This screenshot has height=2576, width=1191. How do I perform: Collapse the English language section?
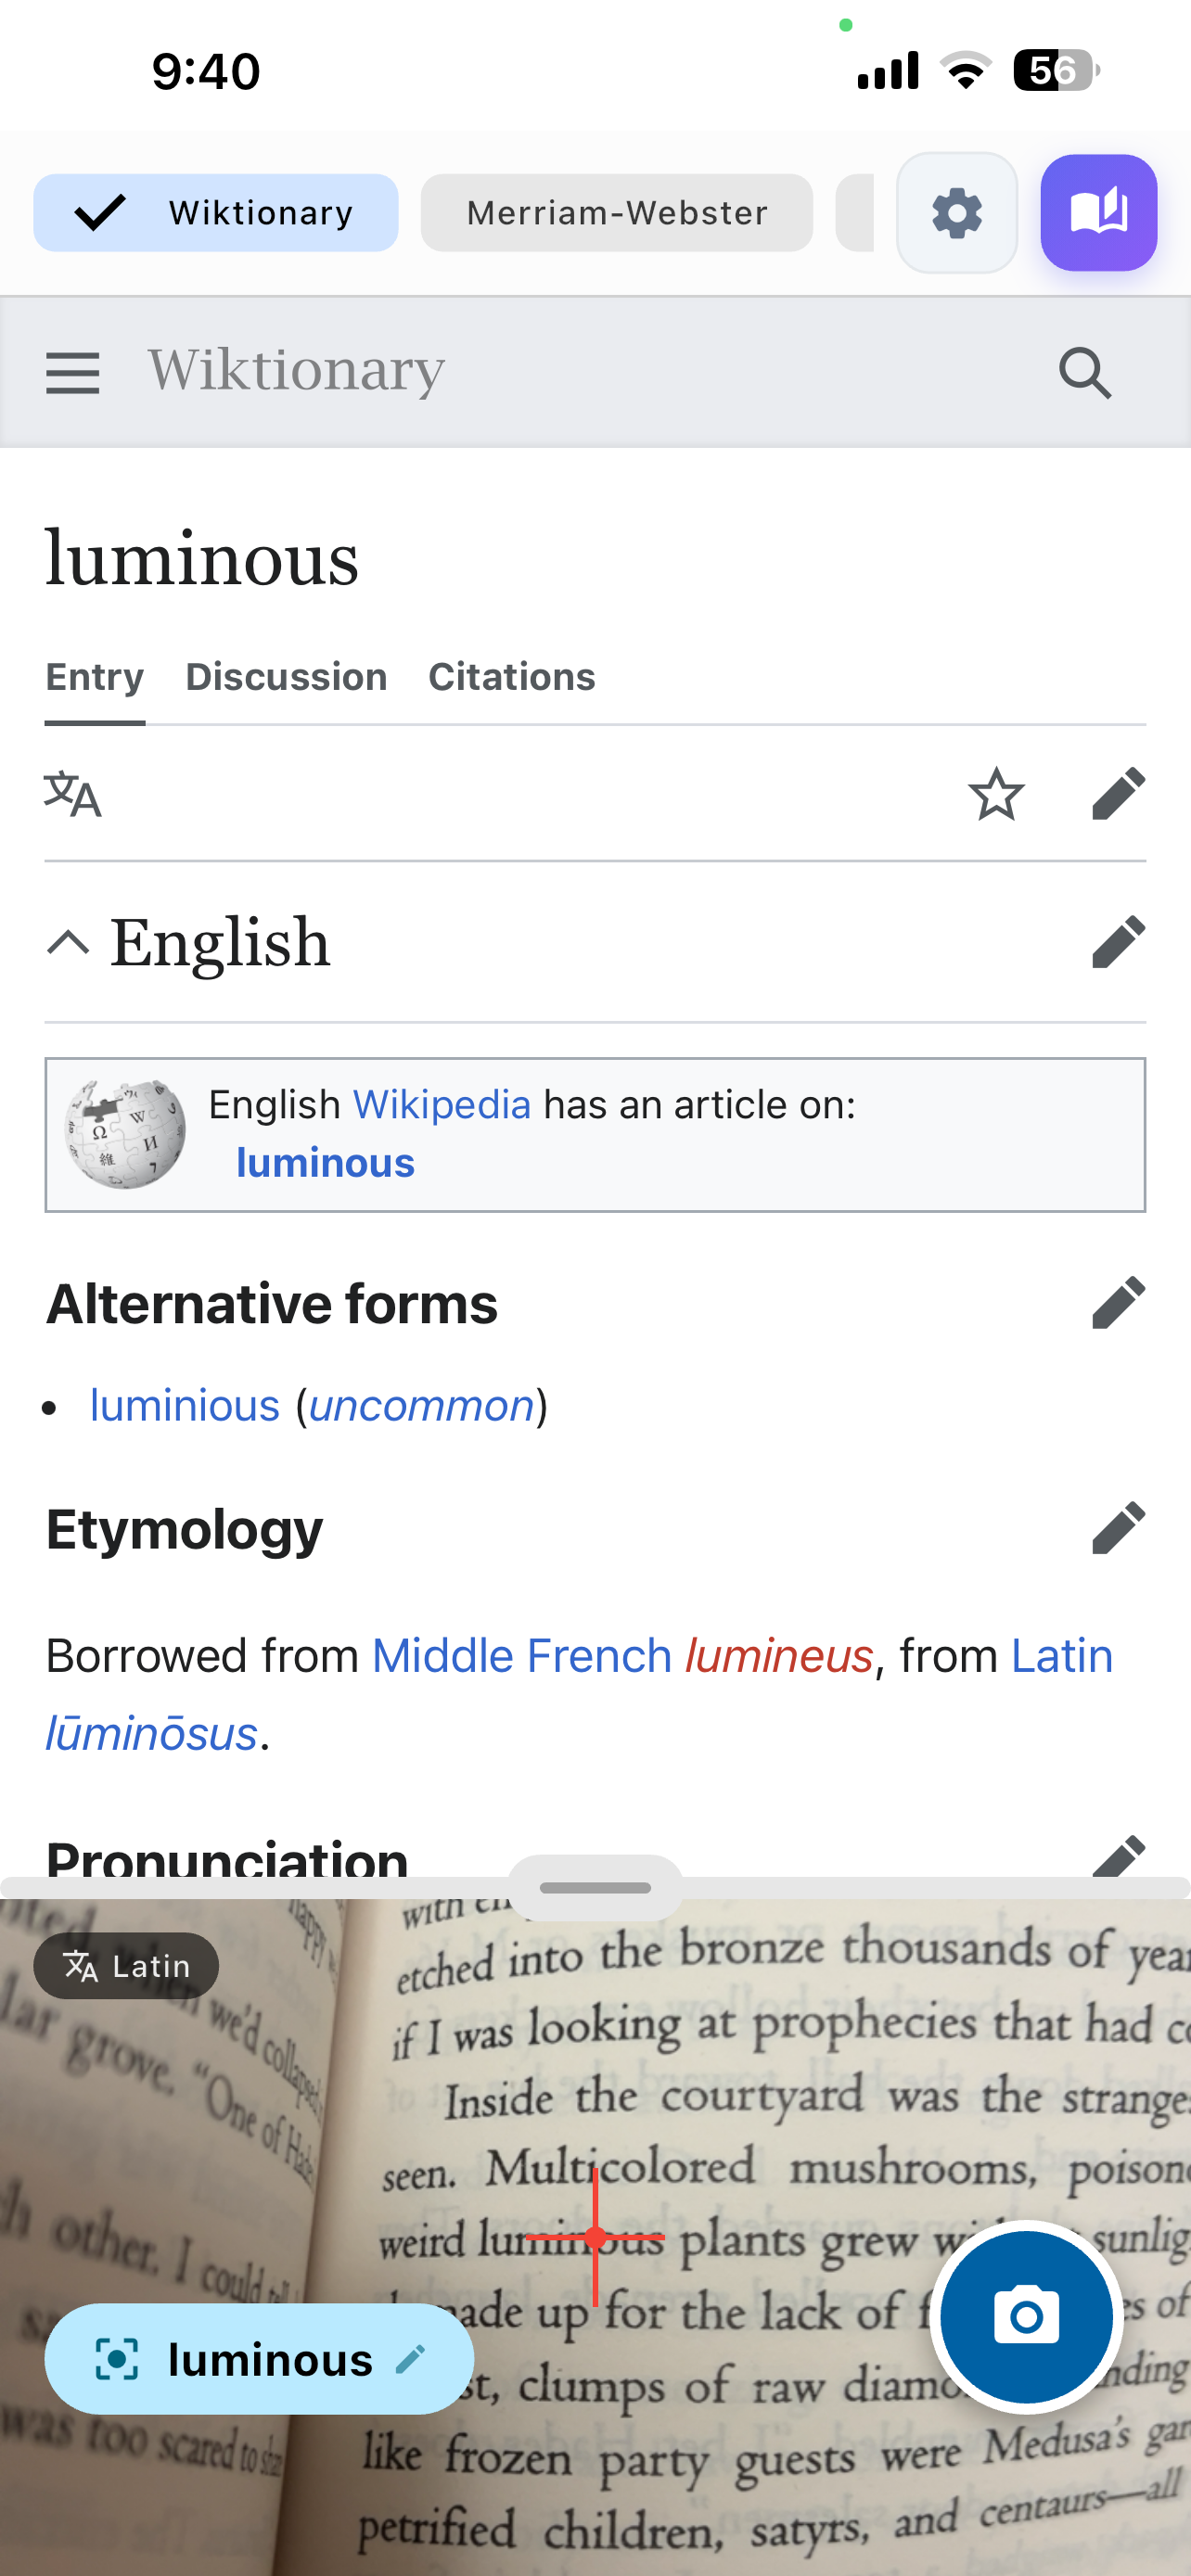tap(68, 941)
